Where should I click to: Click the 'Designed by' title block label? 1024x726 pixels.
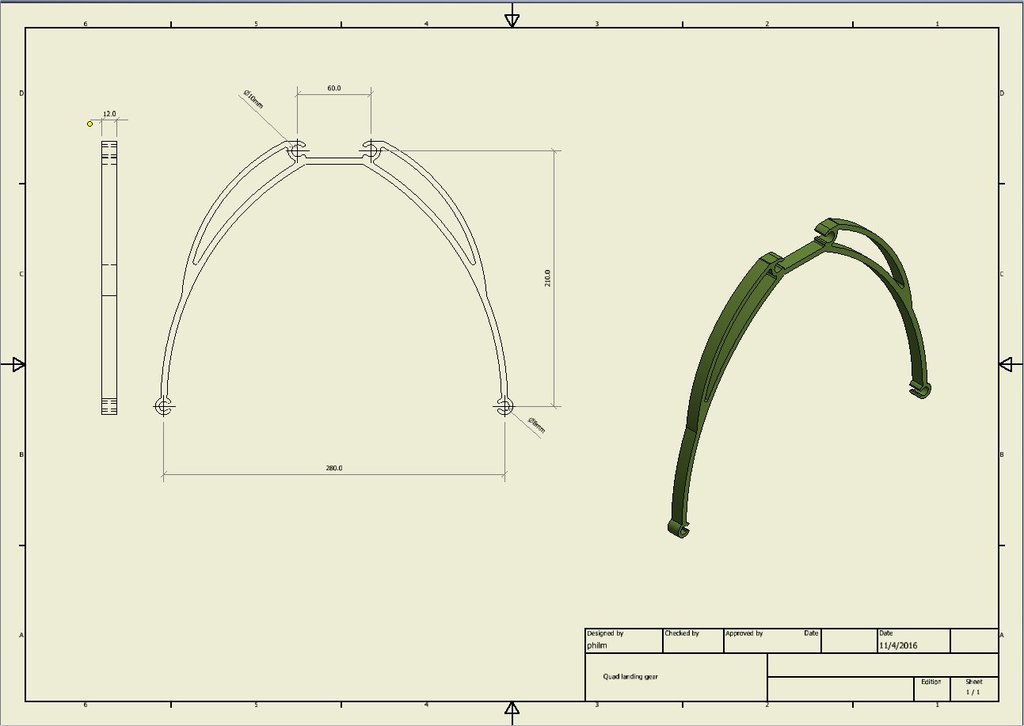pyautogui.click(x=605, y=633)
